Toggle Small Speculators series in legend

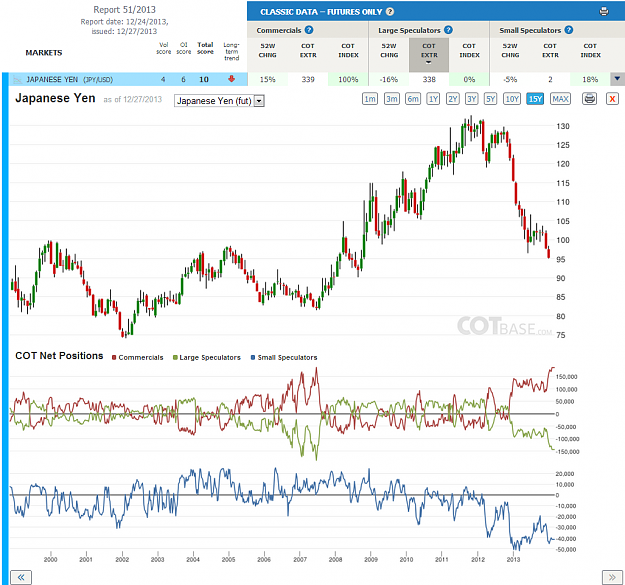[284, 357]
